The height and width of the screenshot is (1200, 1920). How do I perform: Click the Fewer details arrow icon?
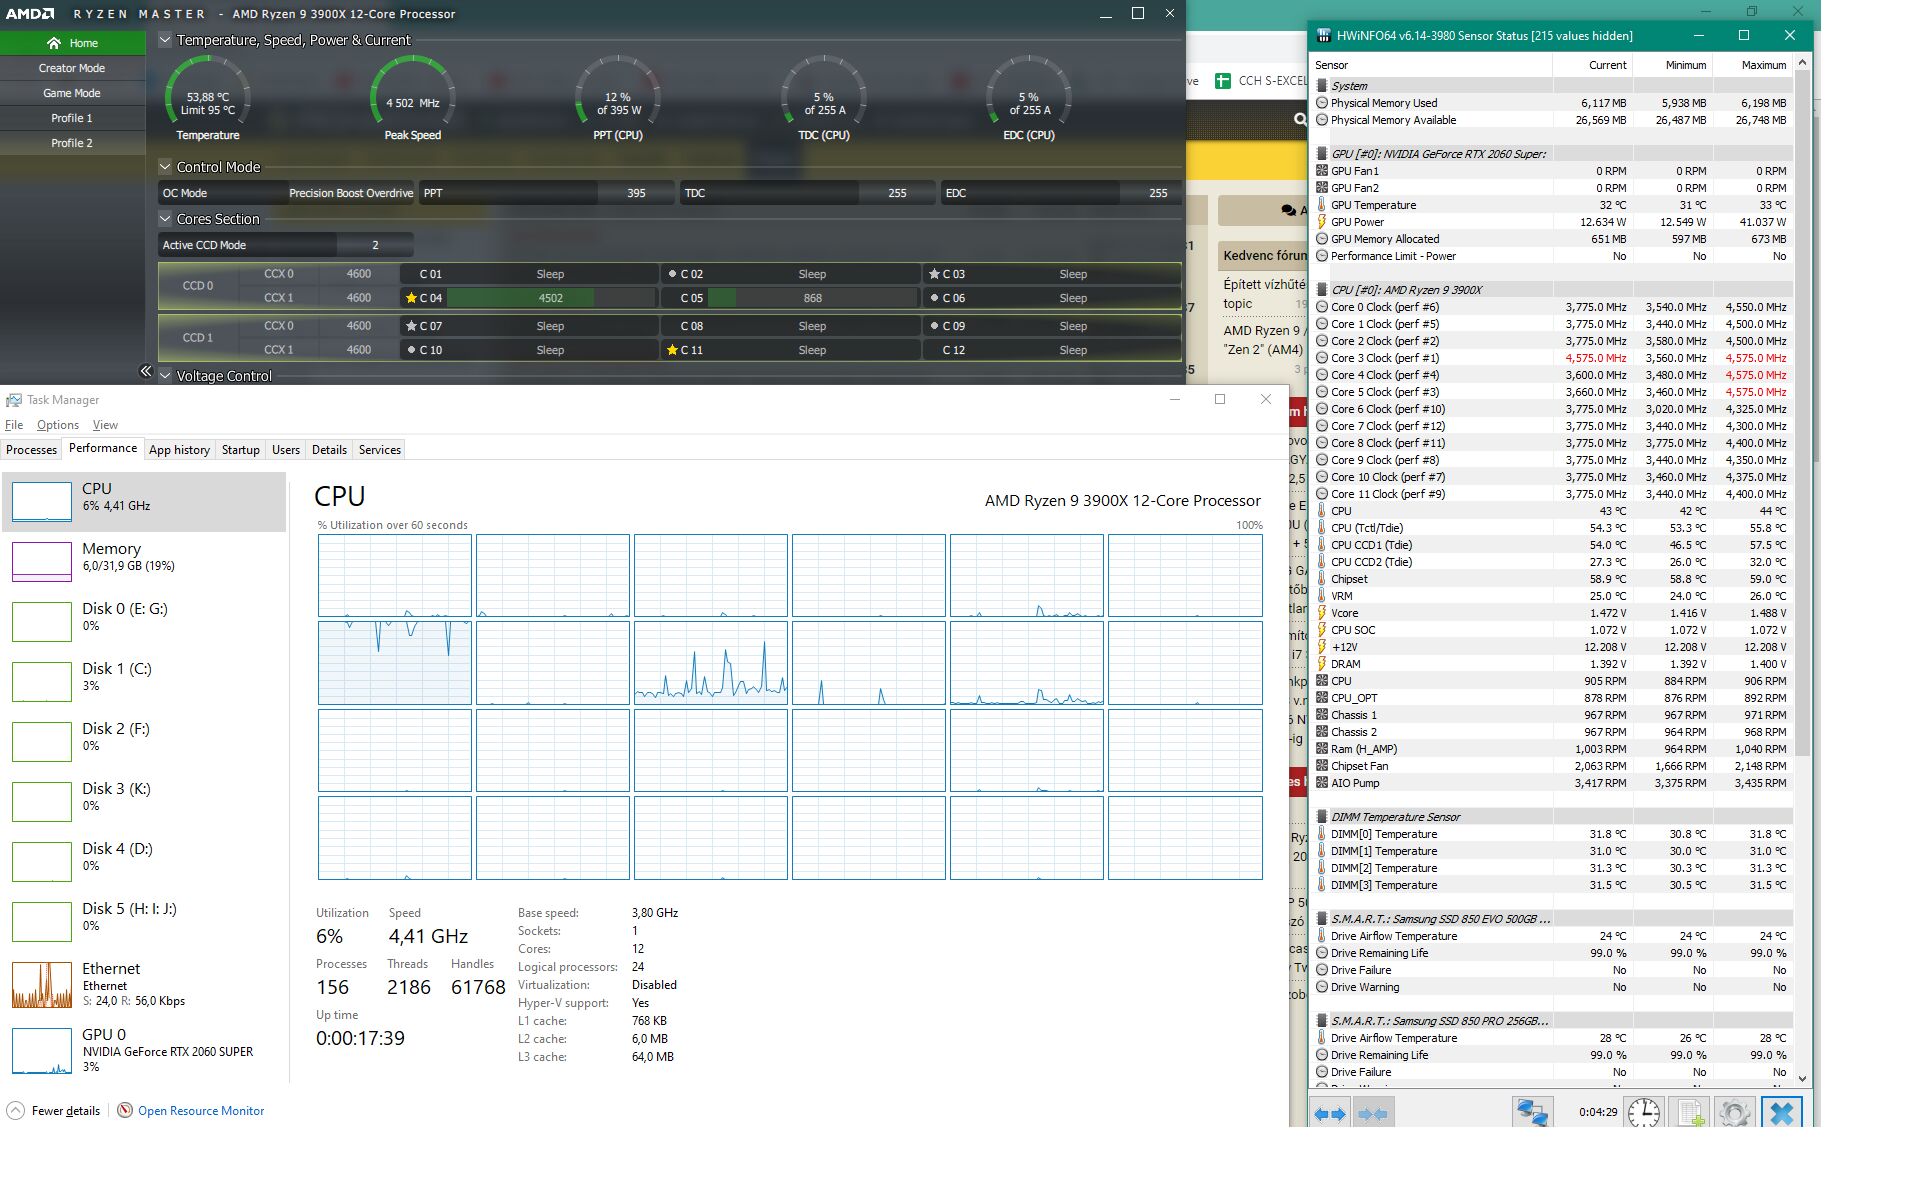point(15,1110)
